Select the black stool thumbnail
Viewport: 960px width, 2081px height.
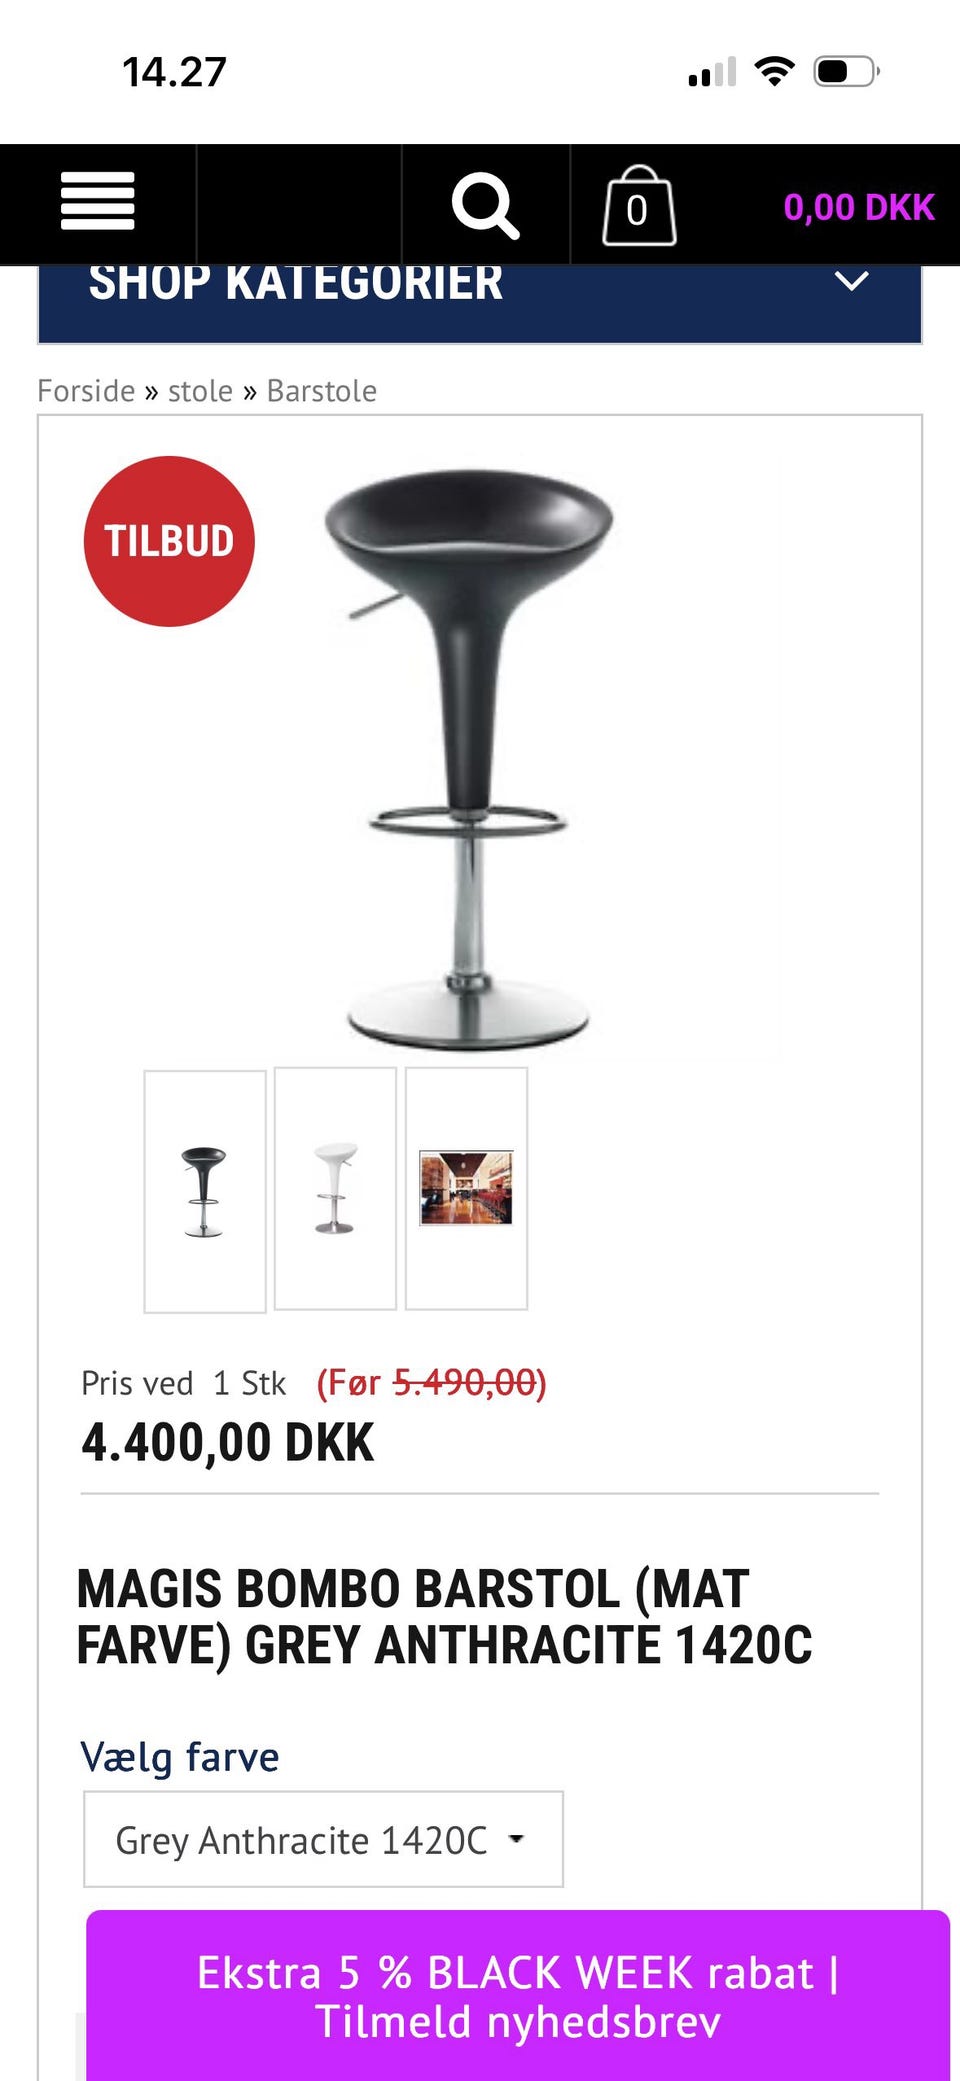pyautogui.click(x=205, y=1190)
